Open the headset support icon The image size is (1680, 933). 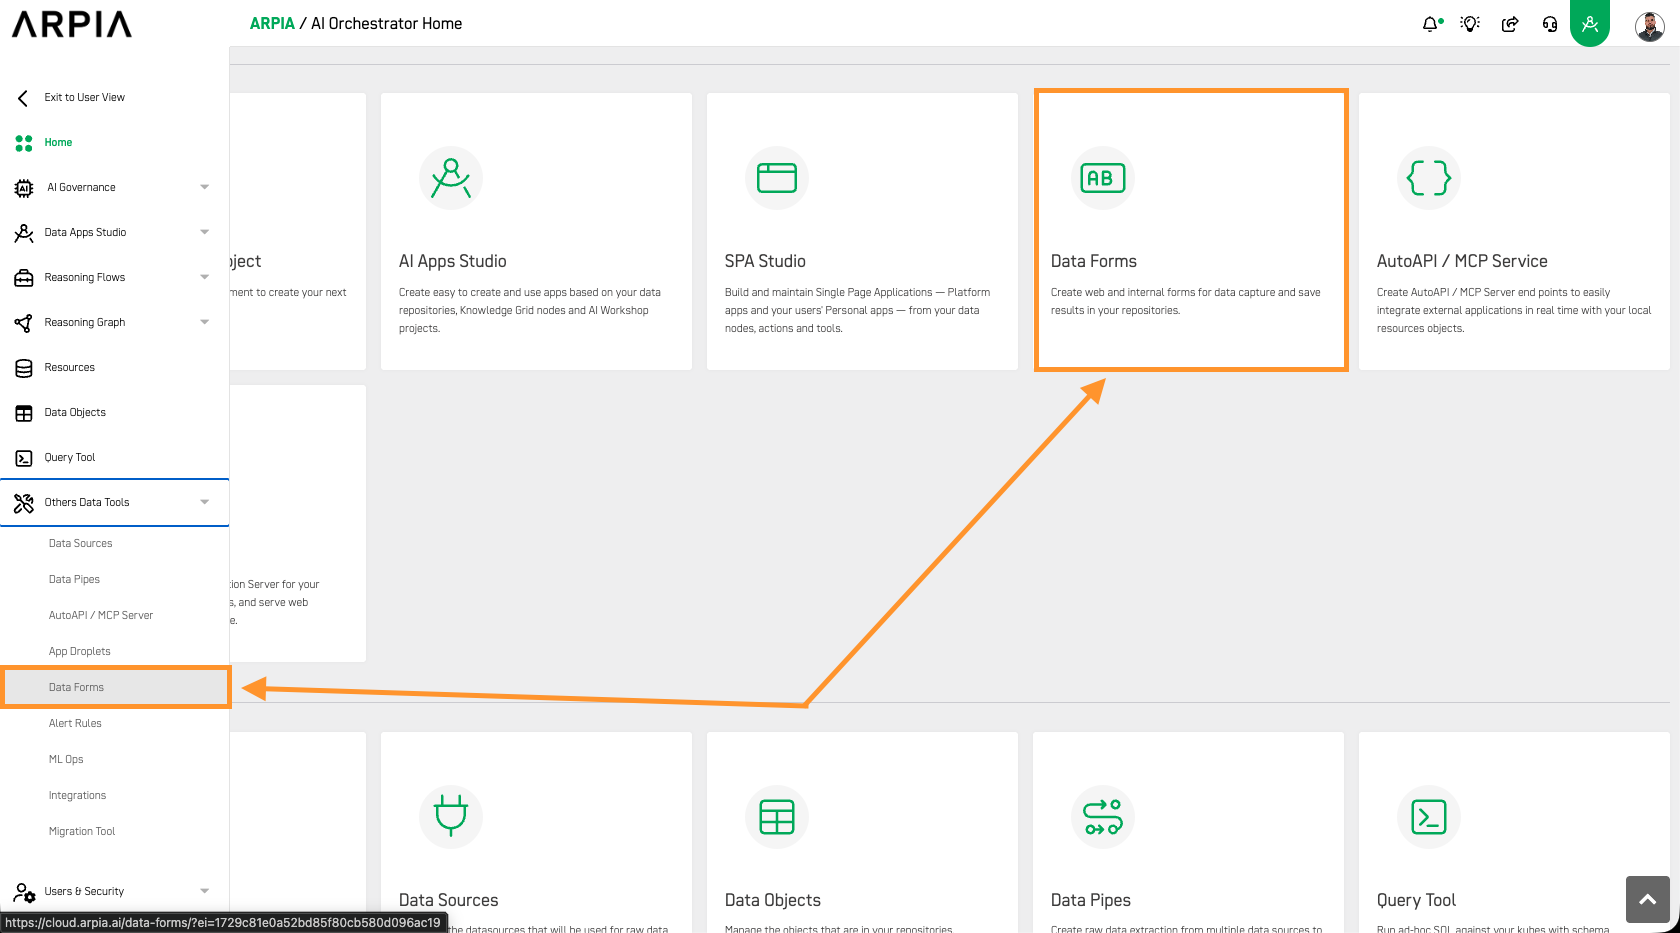1550,24
